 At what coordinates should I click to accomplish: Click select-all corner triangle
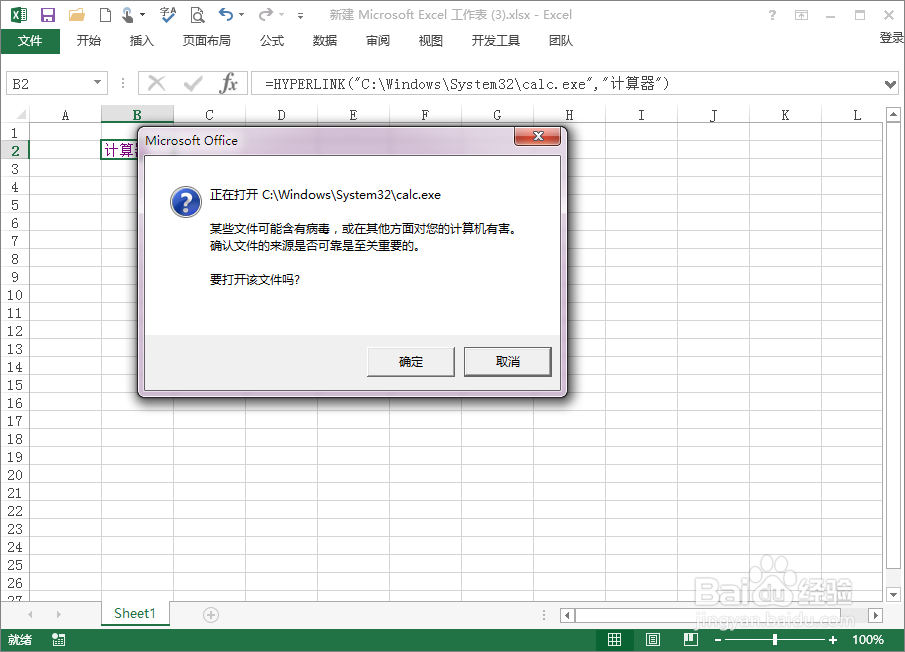(21, 114)
